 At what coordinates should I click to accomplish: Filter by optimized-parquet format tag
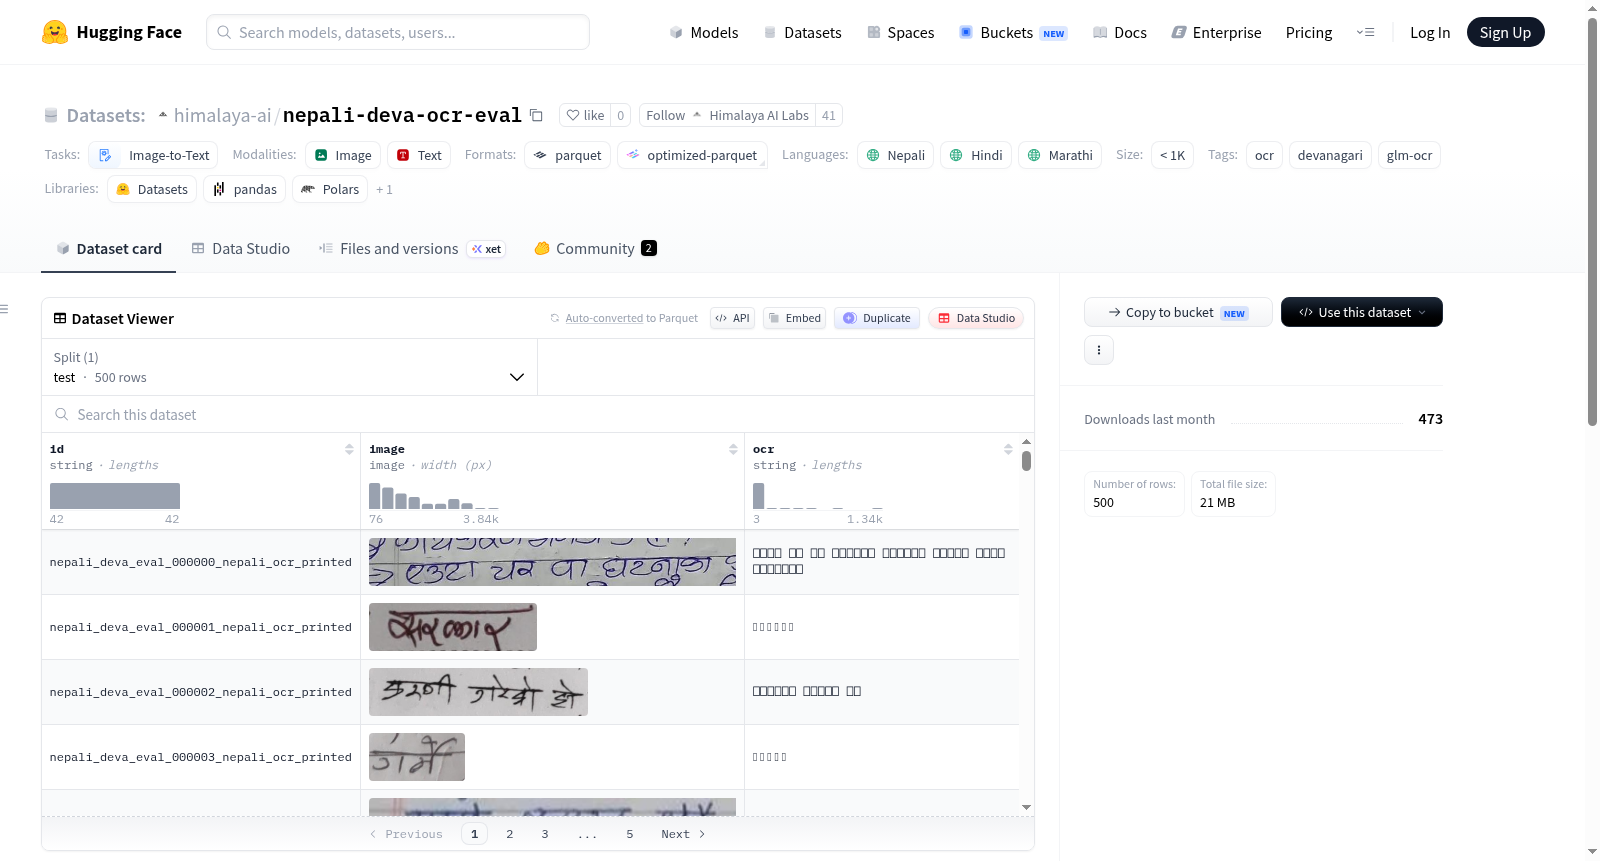pyautogui.click(x=692, y=155)
